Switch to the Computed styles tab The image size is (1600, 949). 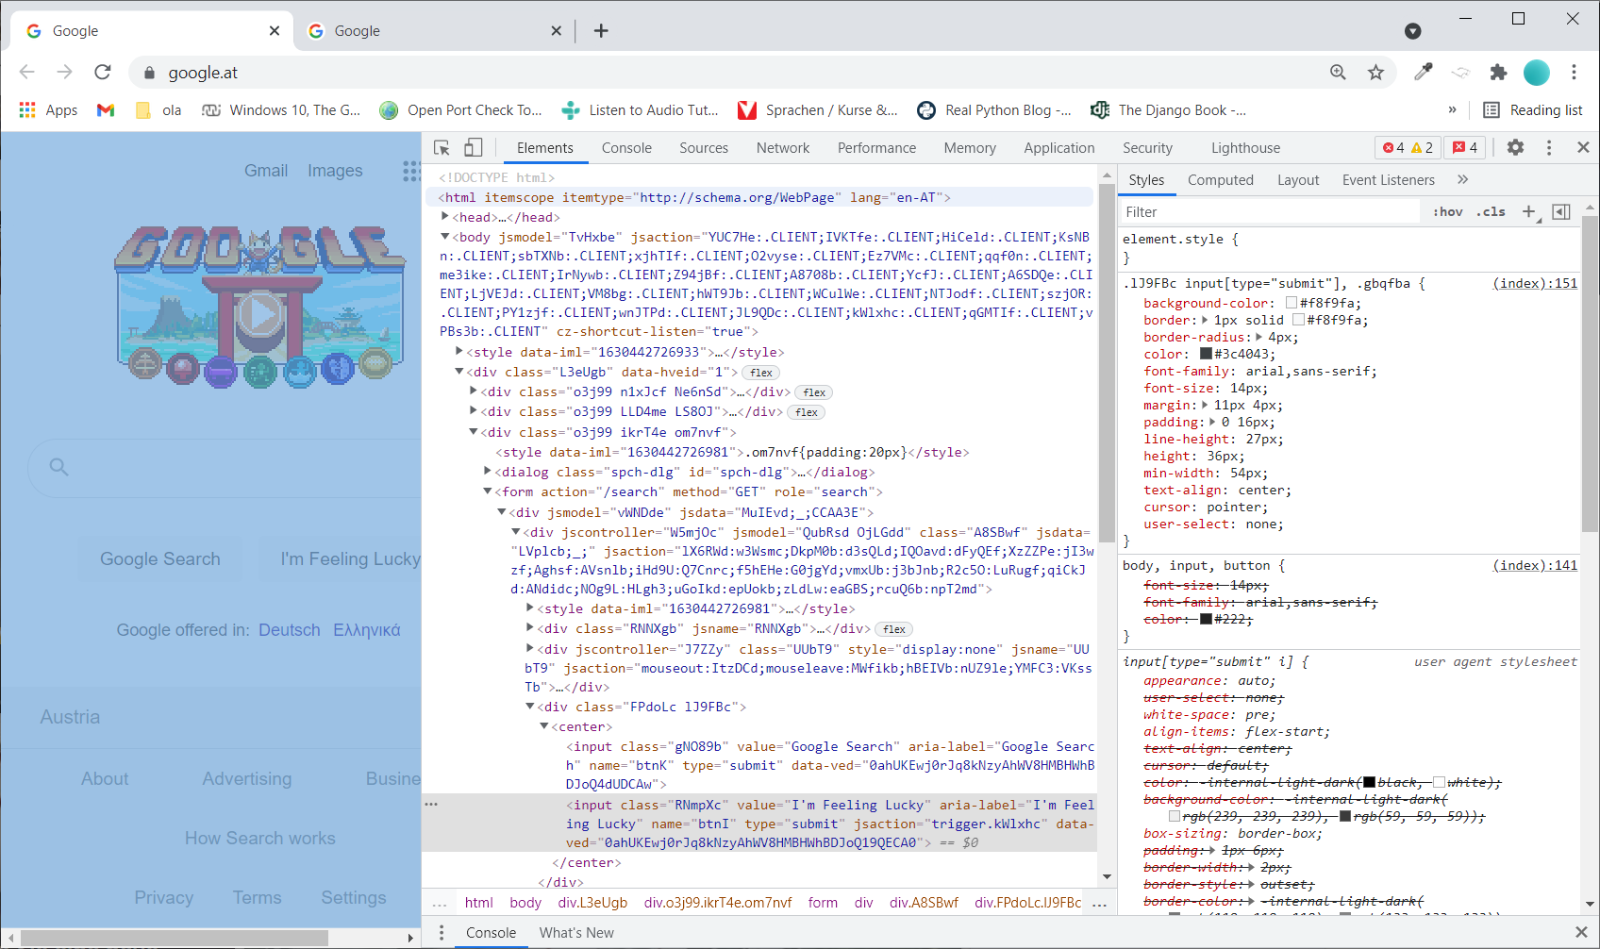1220,180
